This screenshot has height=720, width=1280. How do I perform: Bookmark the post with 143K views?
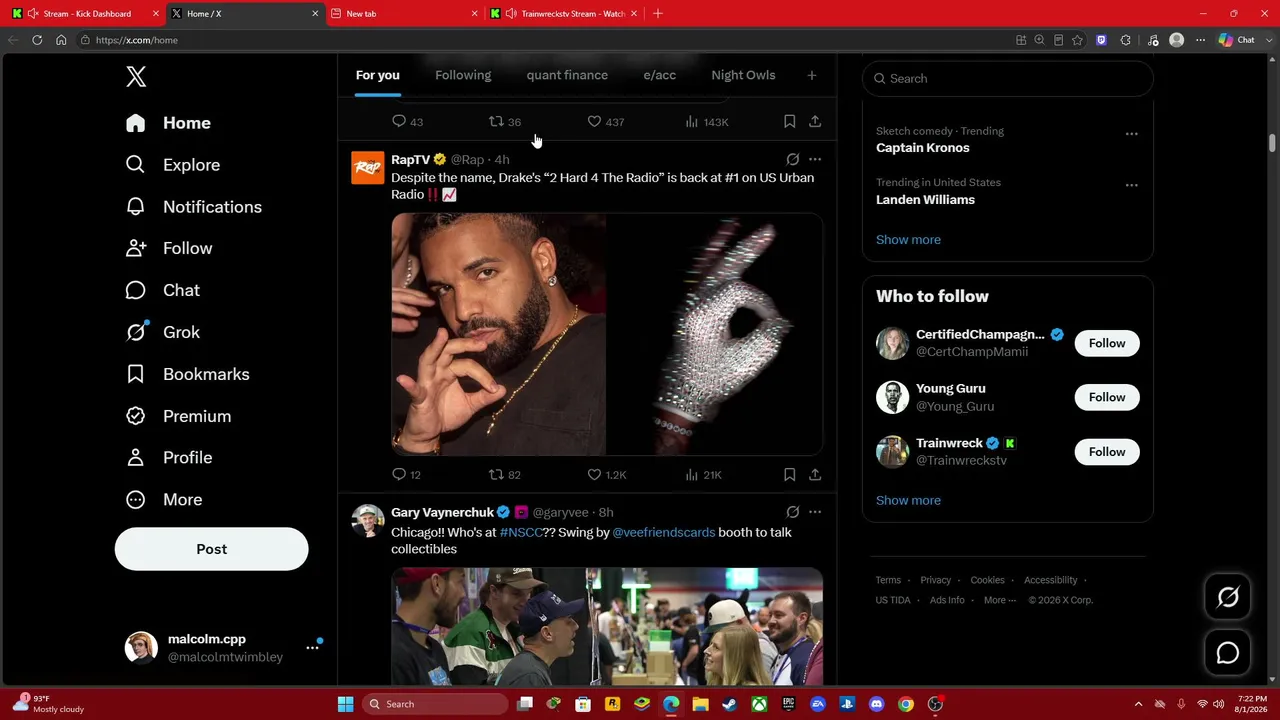(x=789, y=122)
